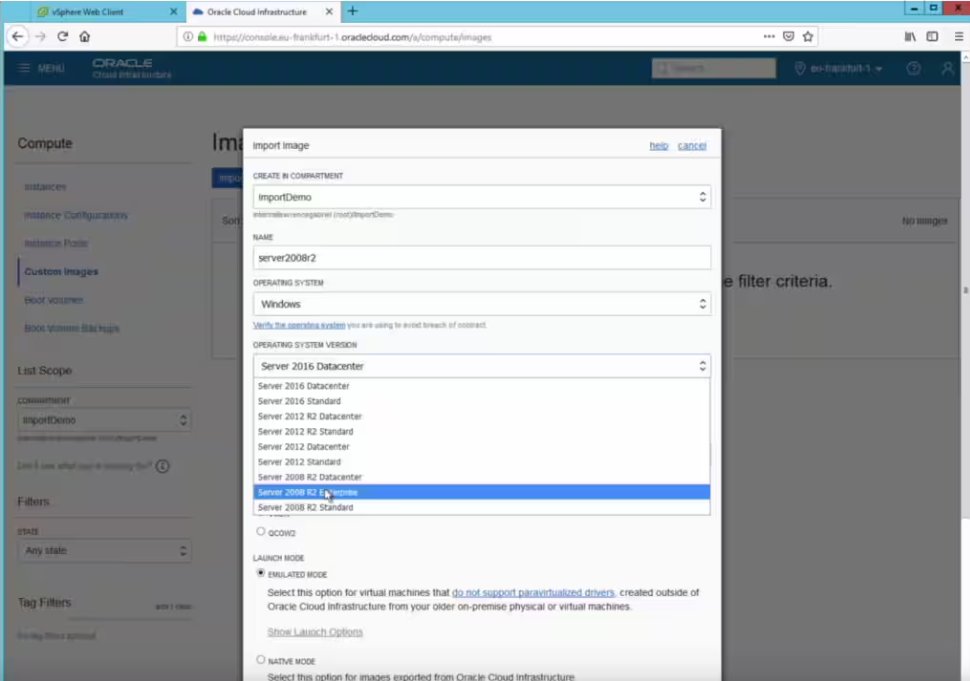Select highlighted Server 2008 R2 Enterprise option
970x681 pixels.
[x=481, y=492]
